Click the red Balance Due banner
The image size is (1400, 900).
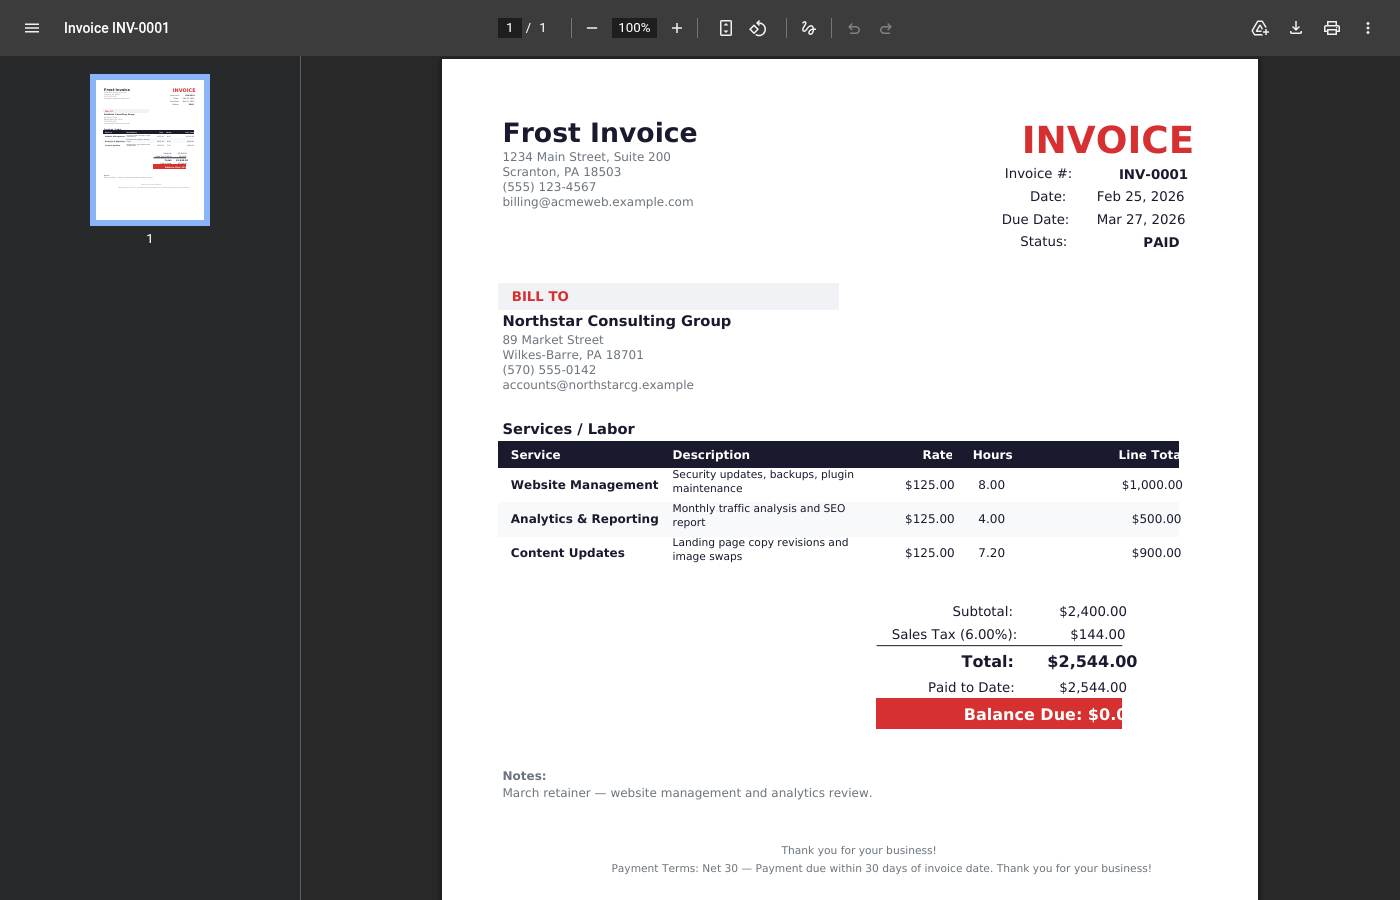[999, 713]
